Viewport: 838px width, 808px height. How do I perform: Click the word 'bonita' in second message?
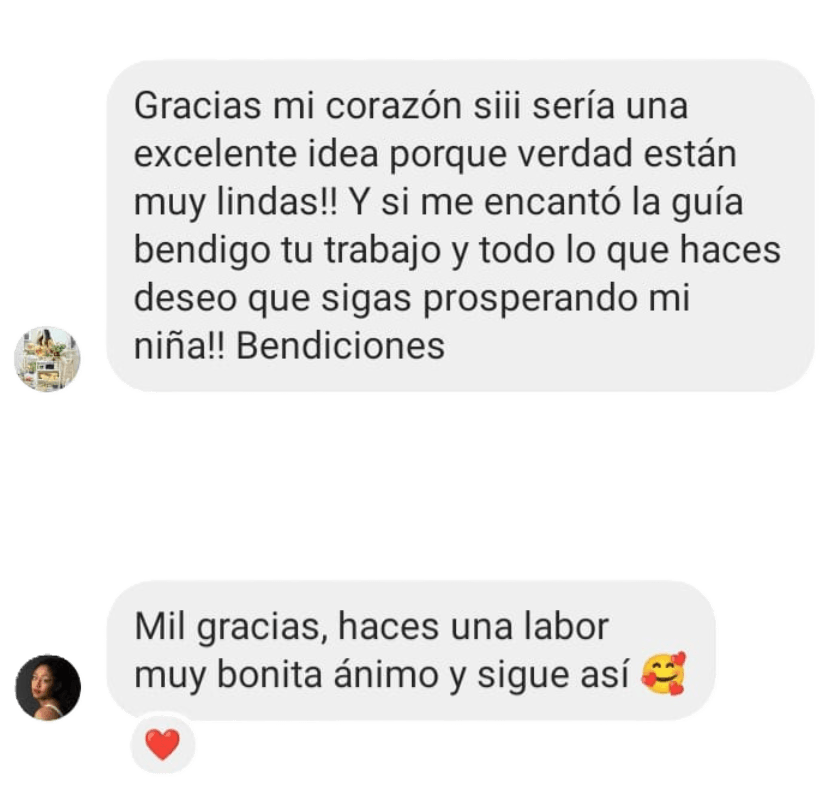click(269, 674)
